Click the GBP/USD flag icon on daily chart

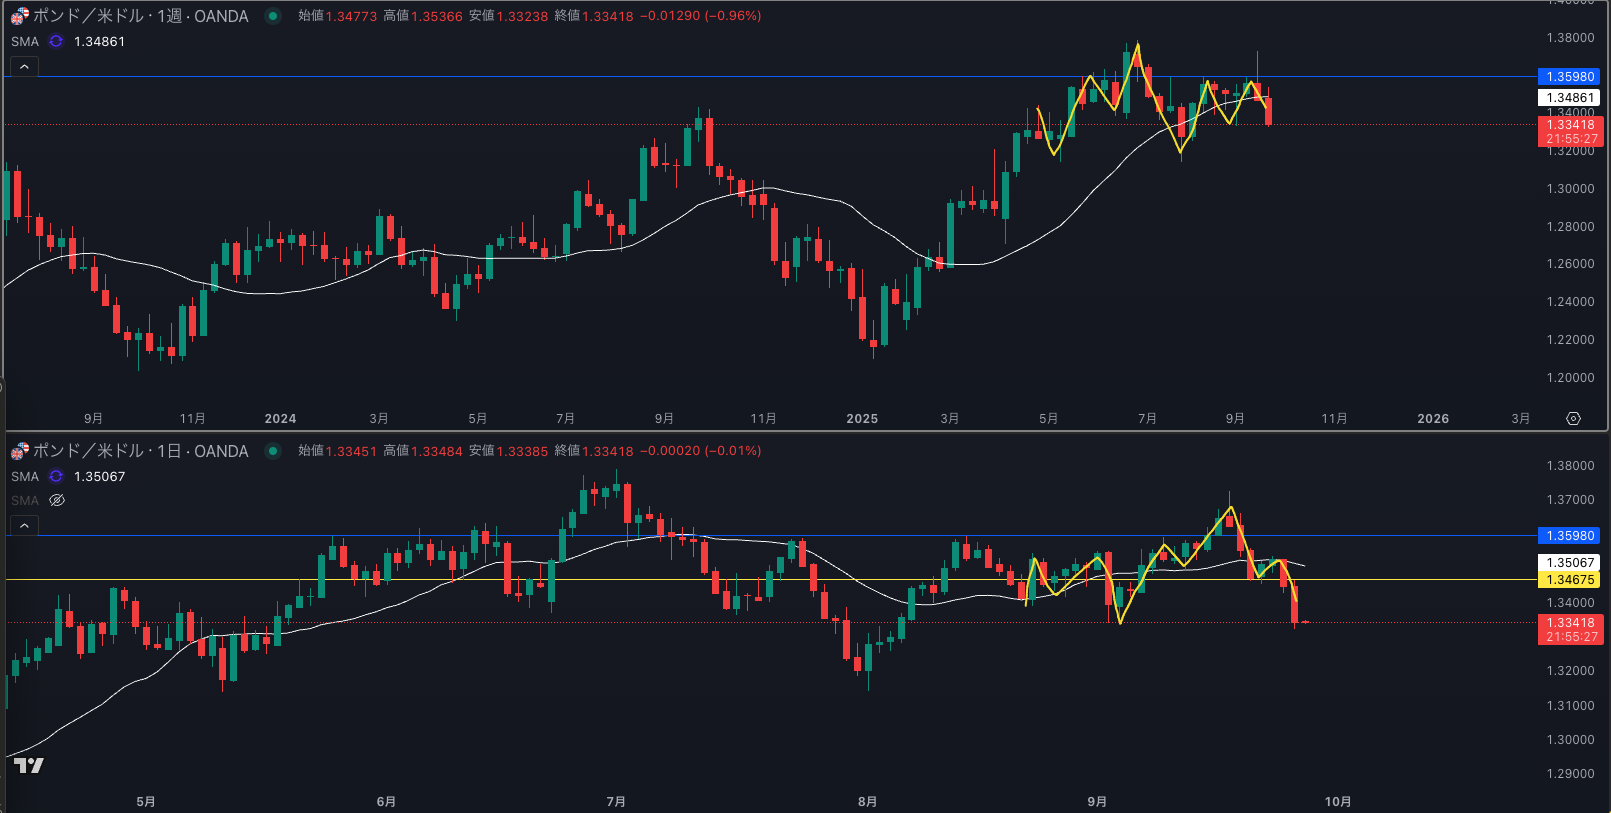coord(20,451)
